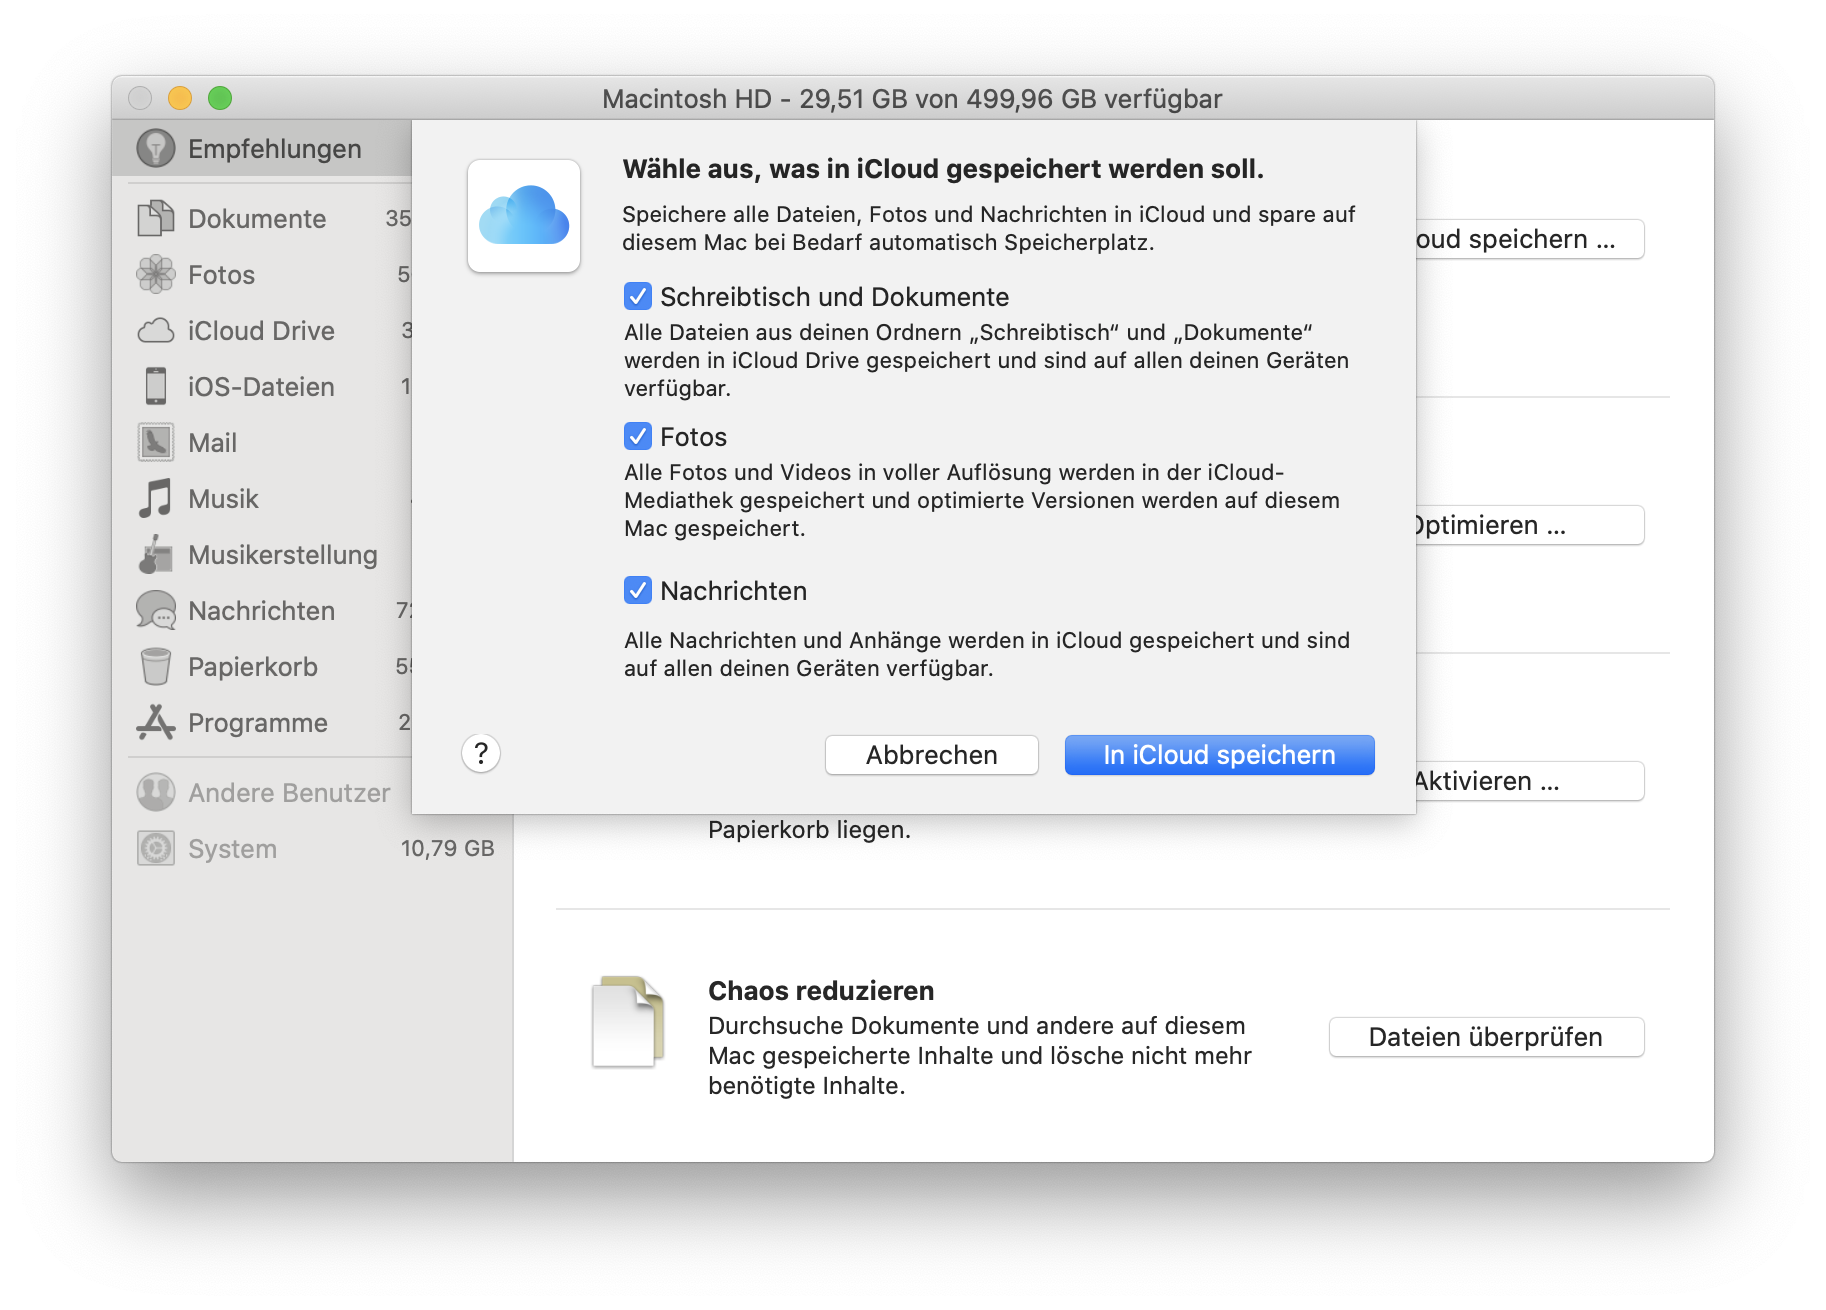Click the Mail stamp icon

156,442
